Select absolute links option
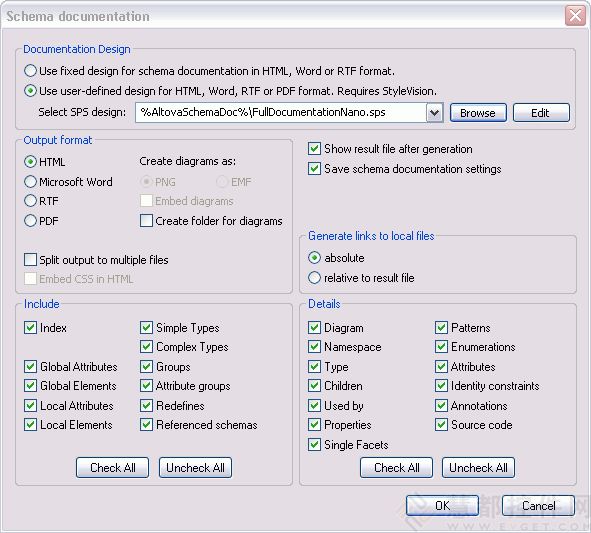The width and height of the screenshot is (591, 533). tap(314, 258)
